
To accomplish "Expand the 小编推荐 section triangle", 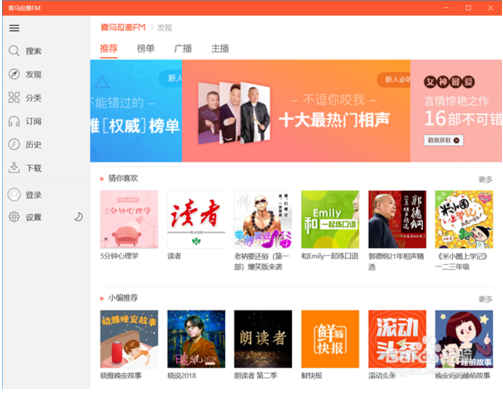I will click(102, 298).
